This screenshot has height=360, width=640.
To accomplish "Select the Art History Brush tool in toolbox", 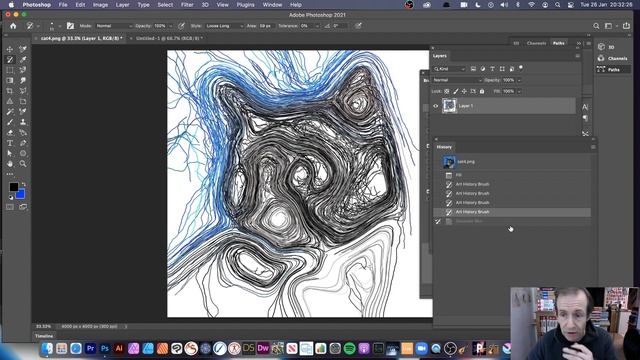I will click(10, 60).
